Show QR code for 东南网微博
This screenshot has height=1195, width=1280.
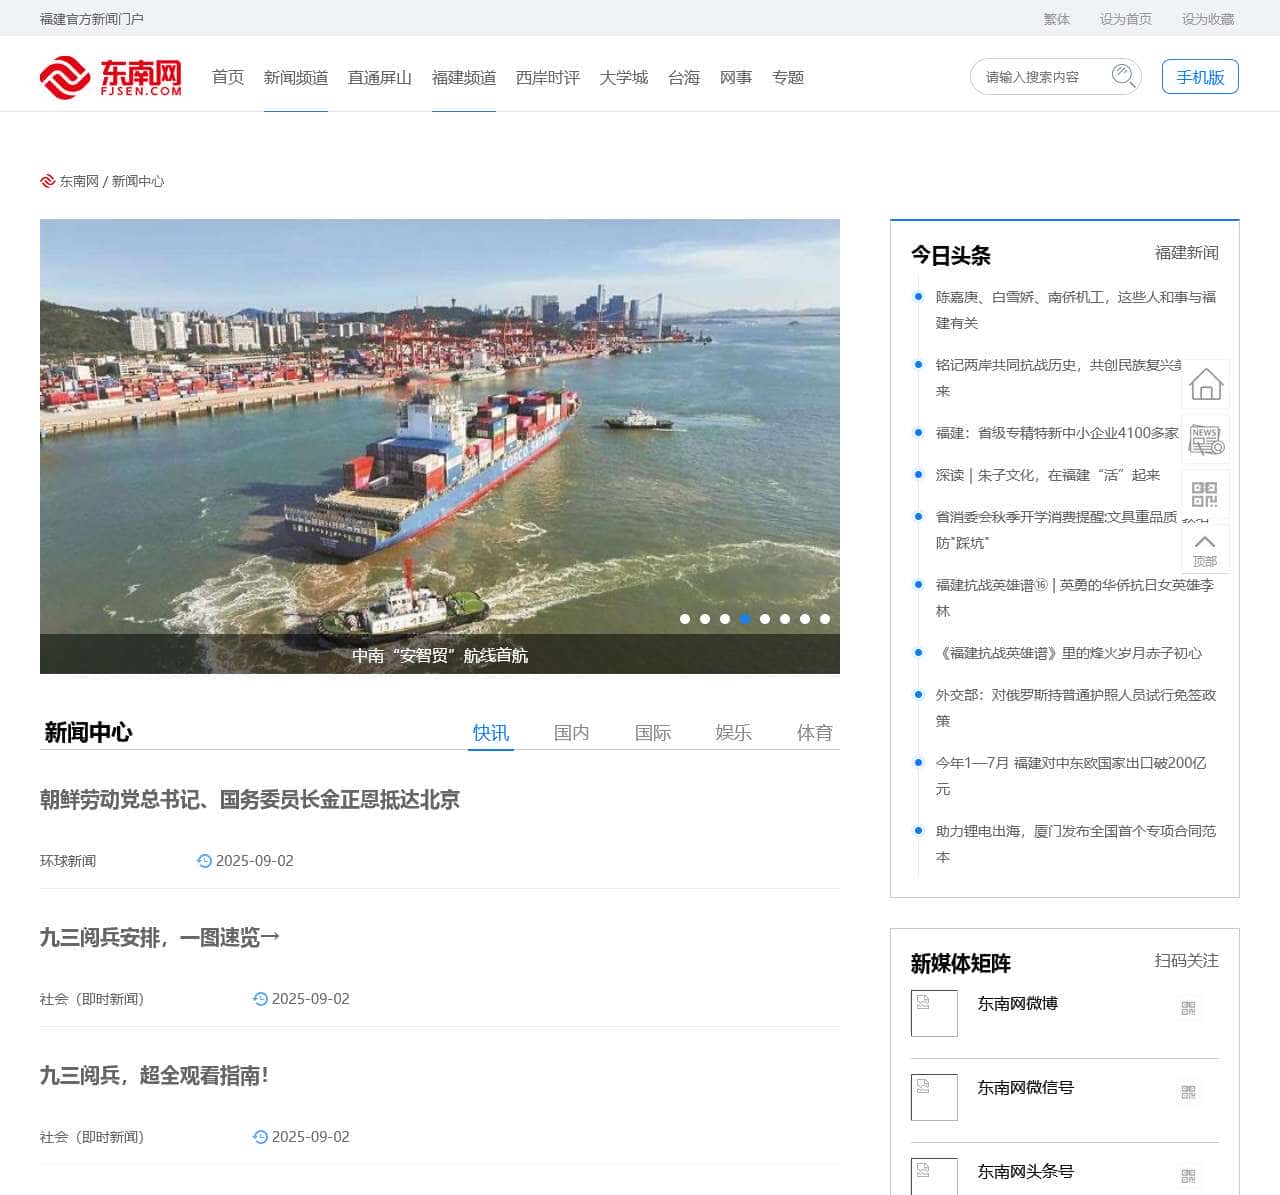point(1188,1008)
